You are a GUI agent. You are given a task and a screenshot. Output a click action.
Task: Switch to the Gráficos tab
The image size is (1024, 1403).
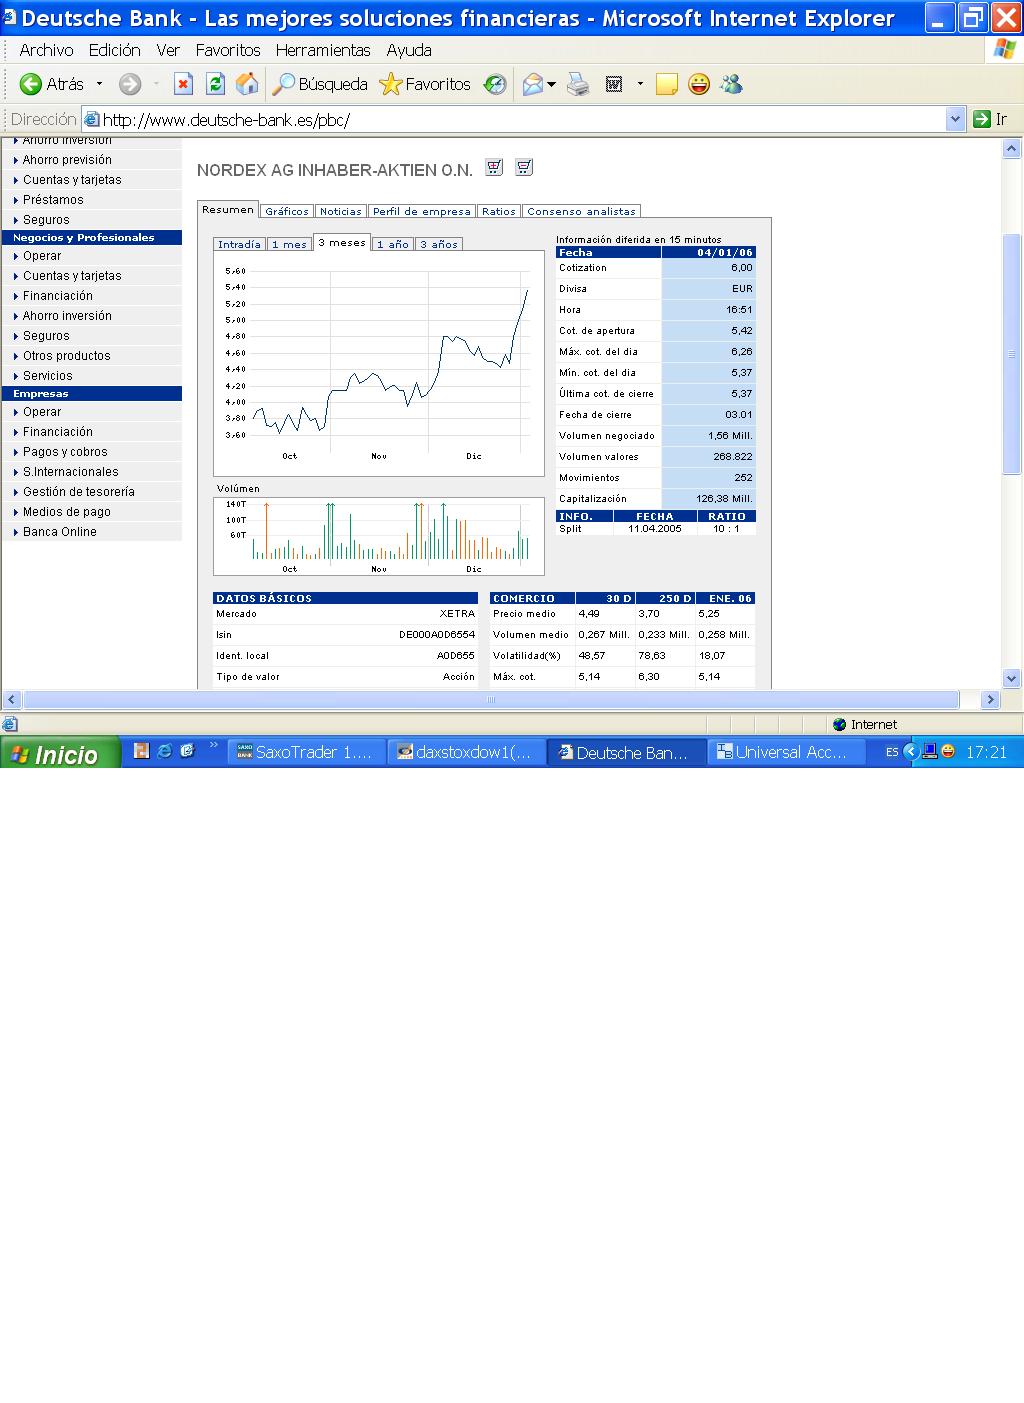[287, 211]
